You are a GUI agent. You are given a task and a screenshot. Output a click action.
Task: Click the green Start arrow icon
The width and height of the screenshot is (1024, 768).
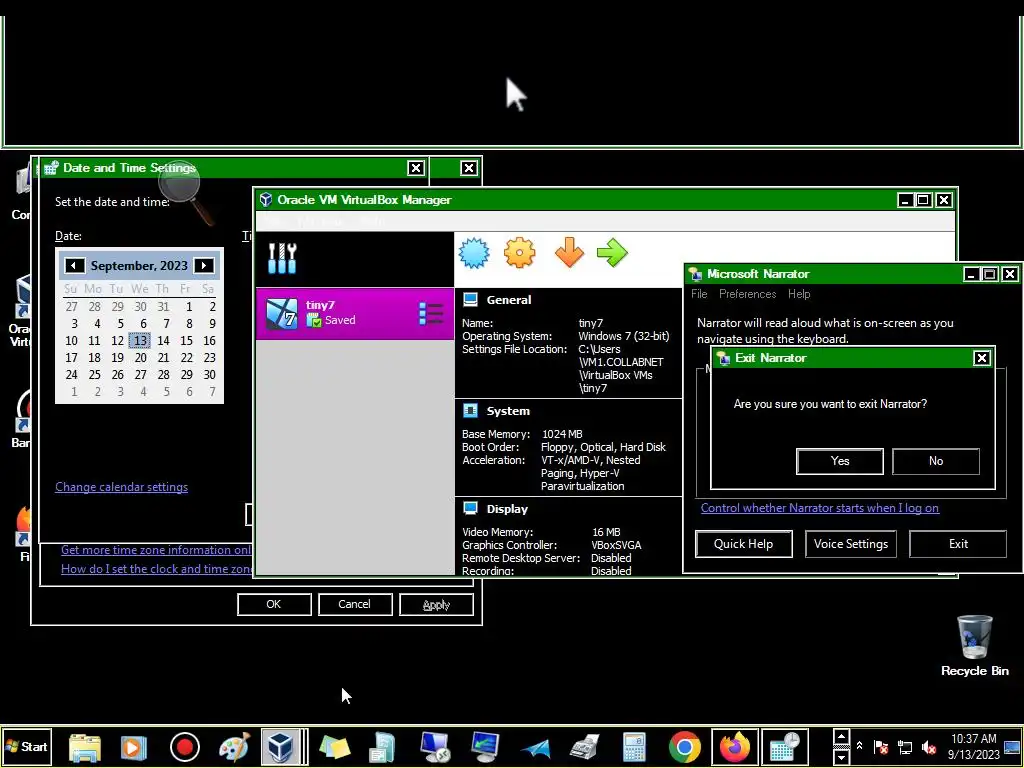pyautogui.click(x=613, y=253)
